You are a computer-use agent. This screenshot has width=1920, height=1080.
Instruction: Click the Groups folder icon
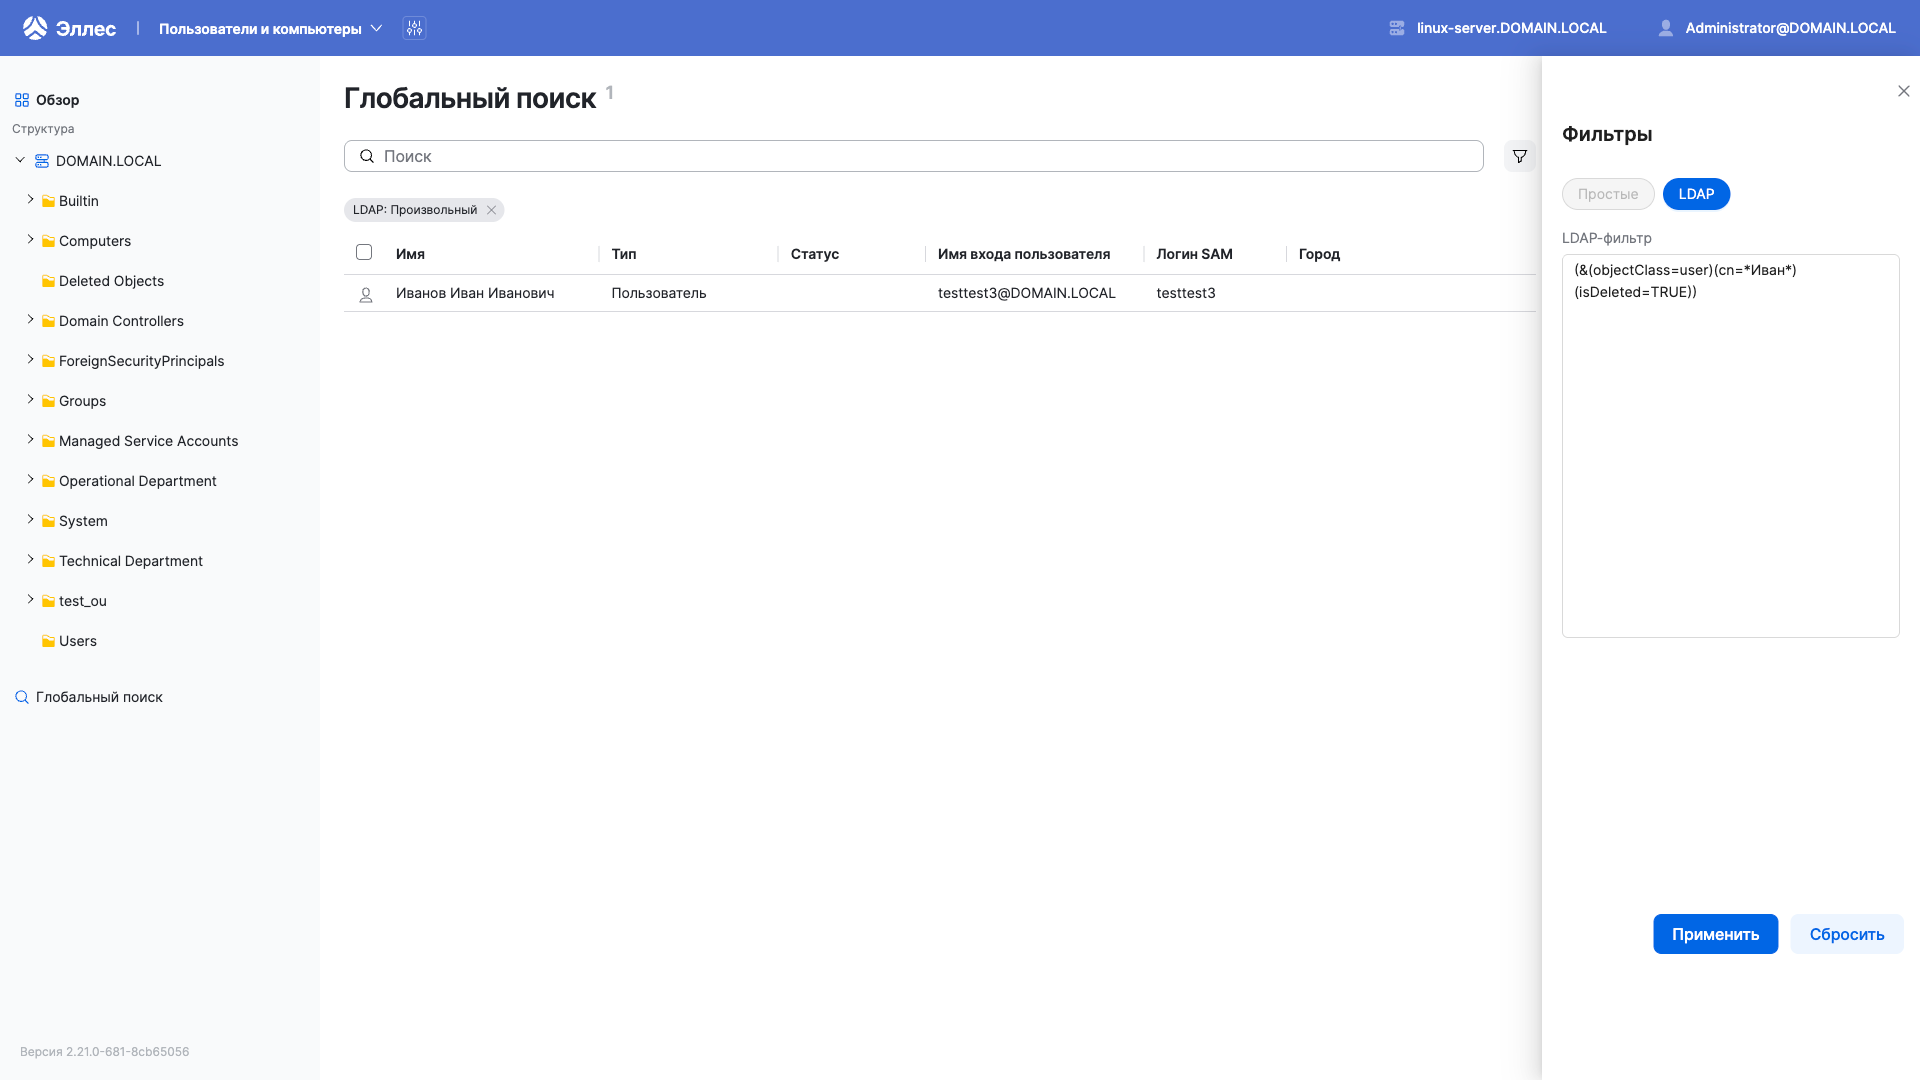[48, 401]
